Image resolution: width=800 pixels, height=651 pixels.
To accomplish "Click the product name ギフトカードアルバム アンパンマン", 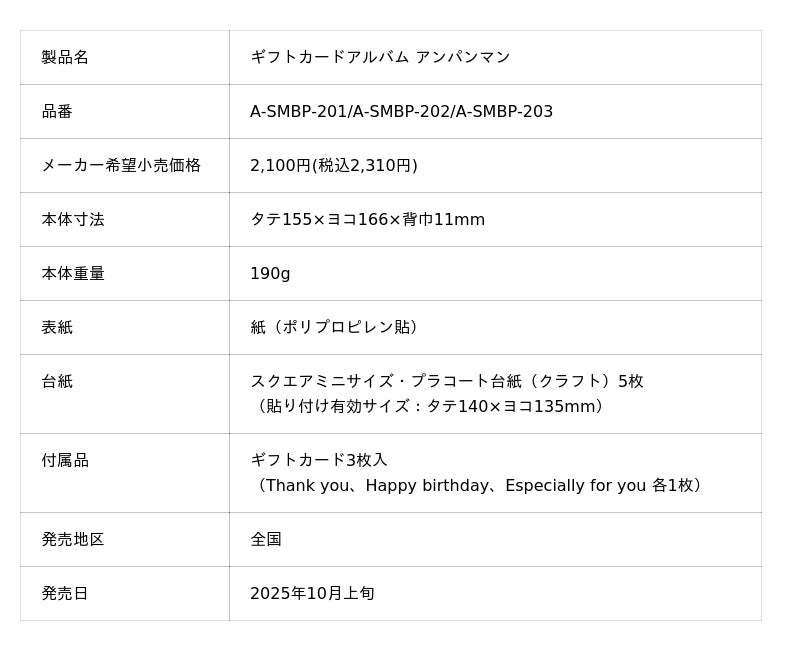I will (x=380, y=57).
